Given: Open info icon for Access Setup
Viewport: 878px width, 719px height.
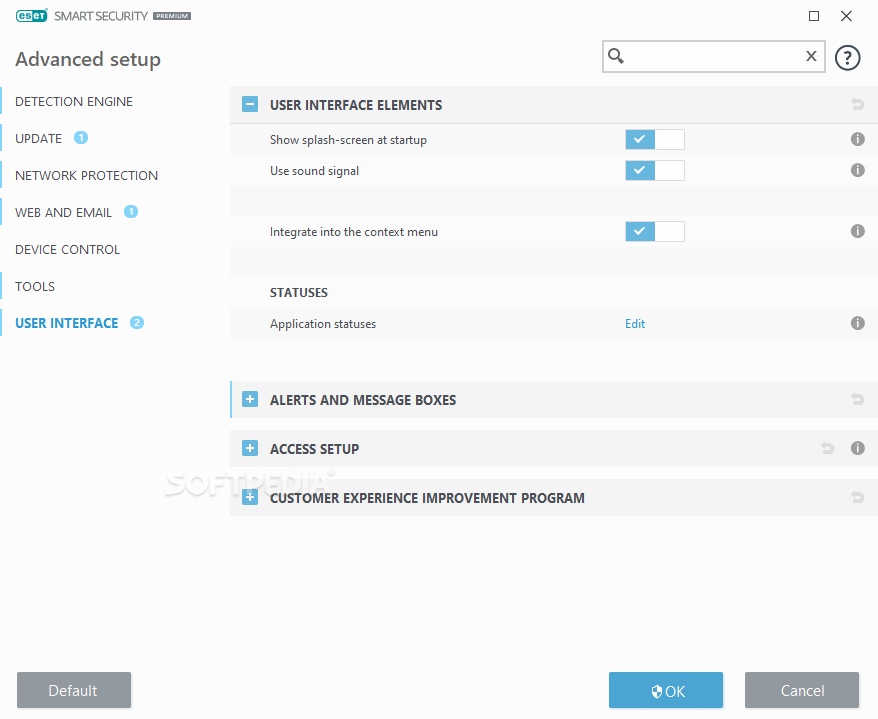Looking at the screenshot, I should click(x=857, y=447).
